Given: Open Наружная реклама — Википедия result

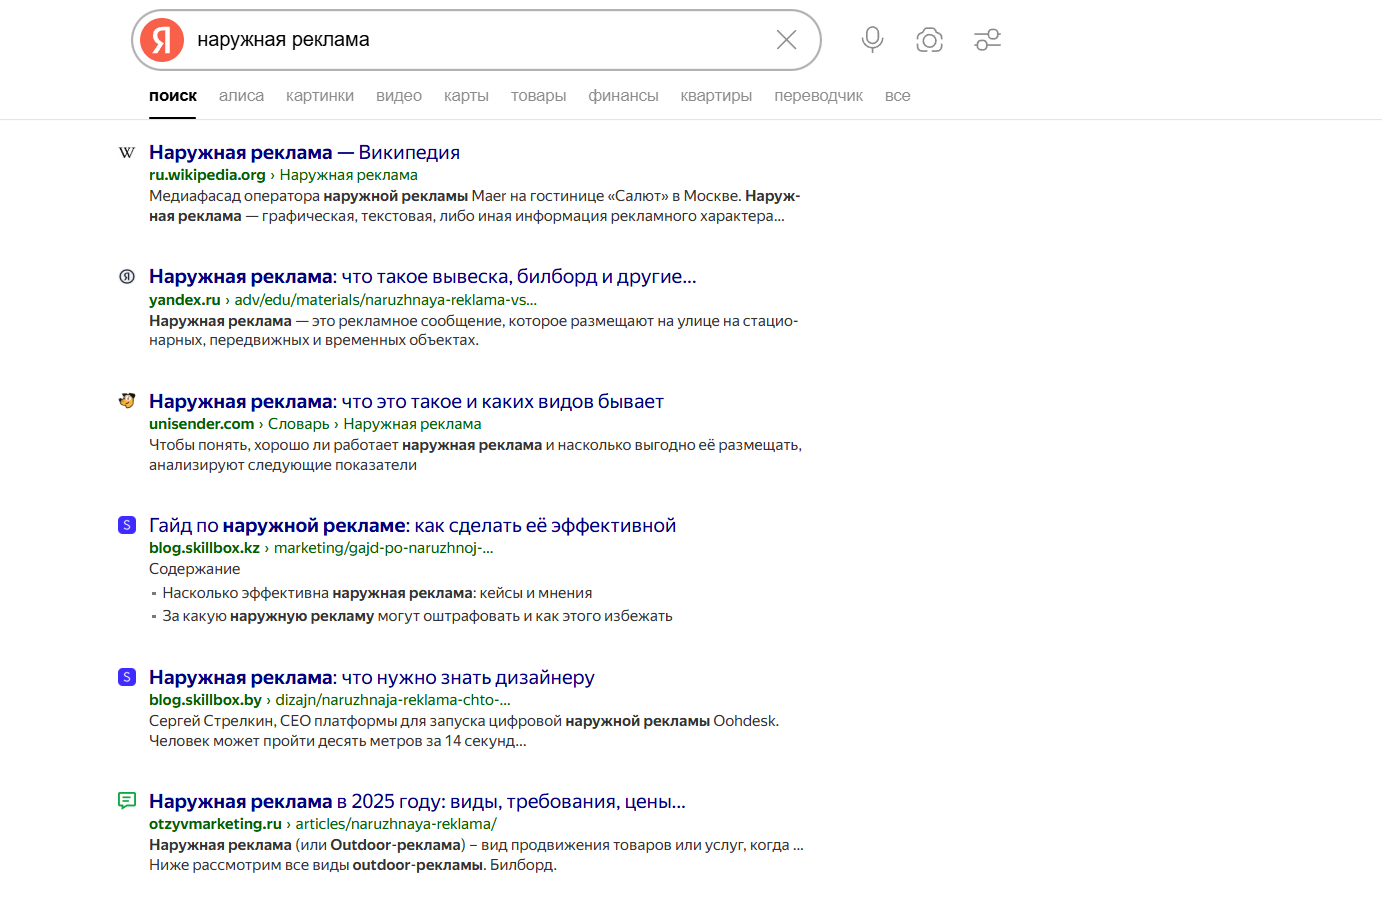Looking at the screenshot, I should (304, 153).
